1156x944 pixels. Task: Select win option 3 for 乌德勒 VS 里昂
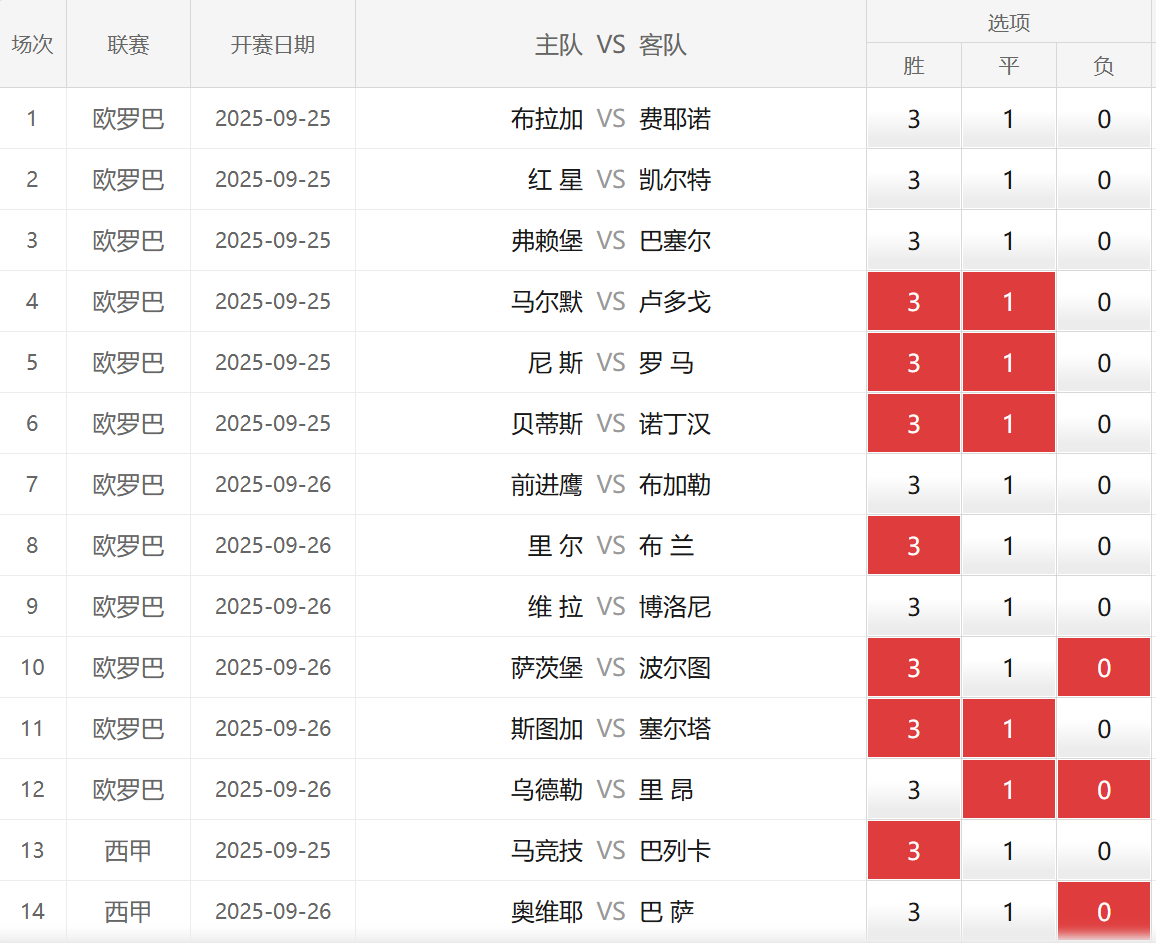pyautogui.click(x=913, y=790)
